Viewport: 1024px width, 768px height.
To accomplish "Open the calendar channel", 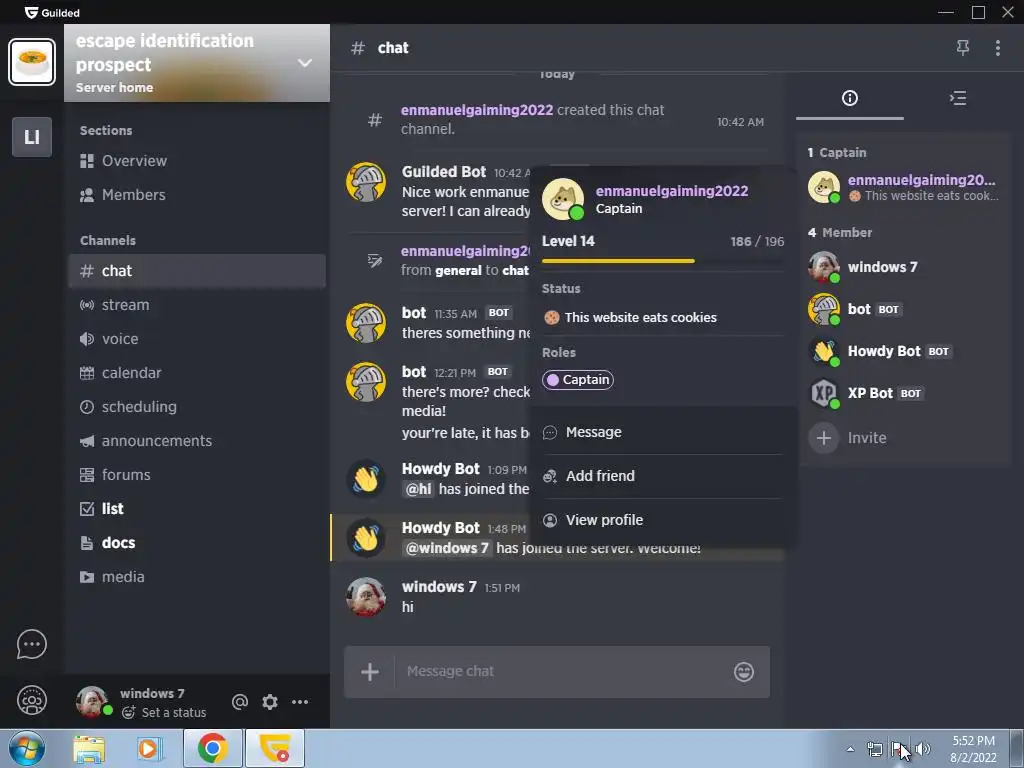I will (x=197, y=373).
